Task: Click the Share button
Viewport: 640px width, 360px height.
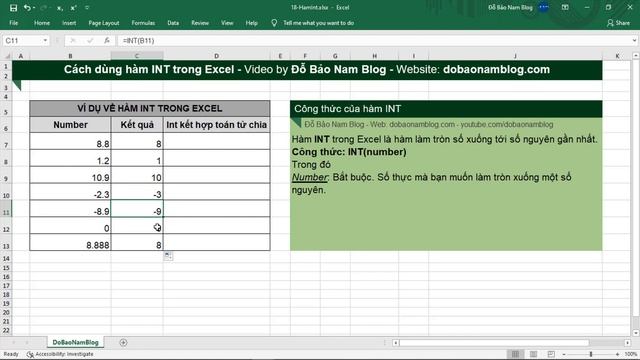Action: [x=618, y=23]
